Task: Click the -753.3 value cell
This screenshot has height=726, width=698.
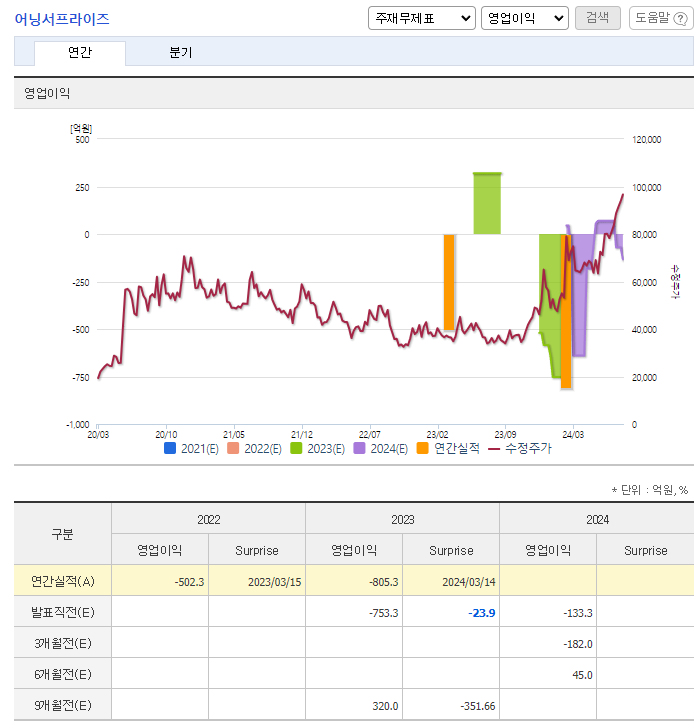Action: pyautogui.click(x=354, y=612)
